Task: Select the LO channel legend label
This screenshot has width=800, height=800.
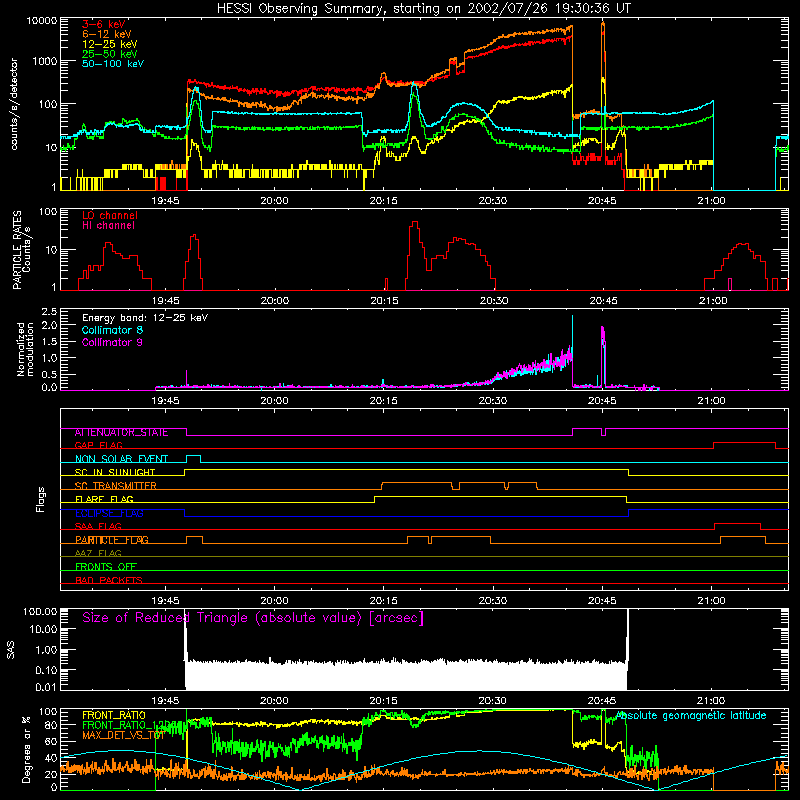Action: [x=110, y=215]
